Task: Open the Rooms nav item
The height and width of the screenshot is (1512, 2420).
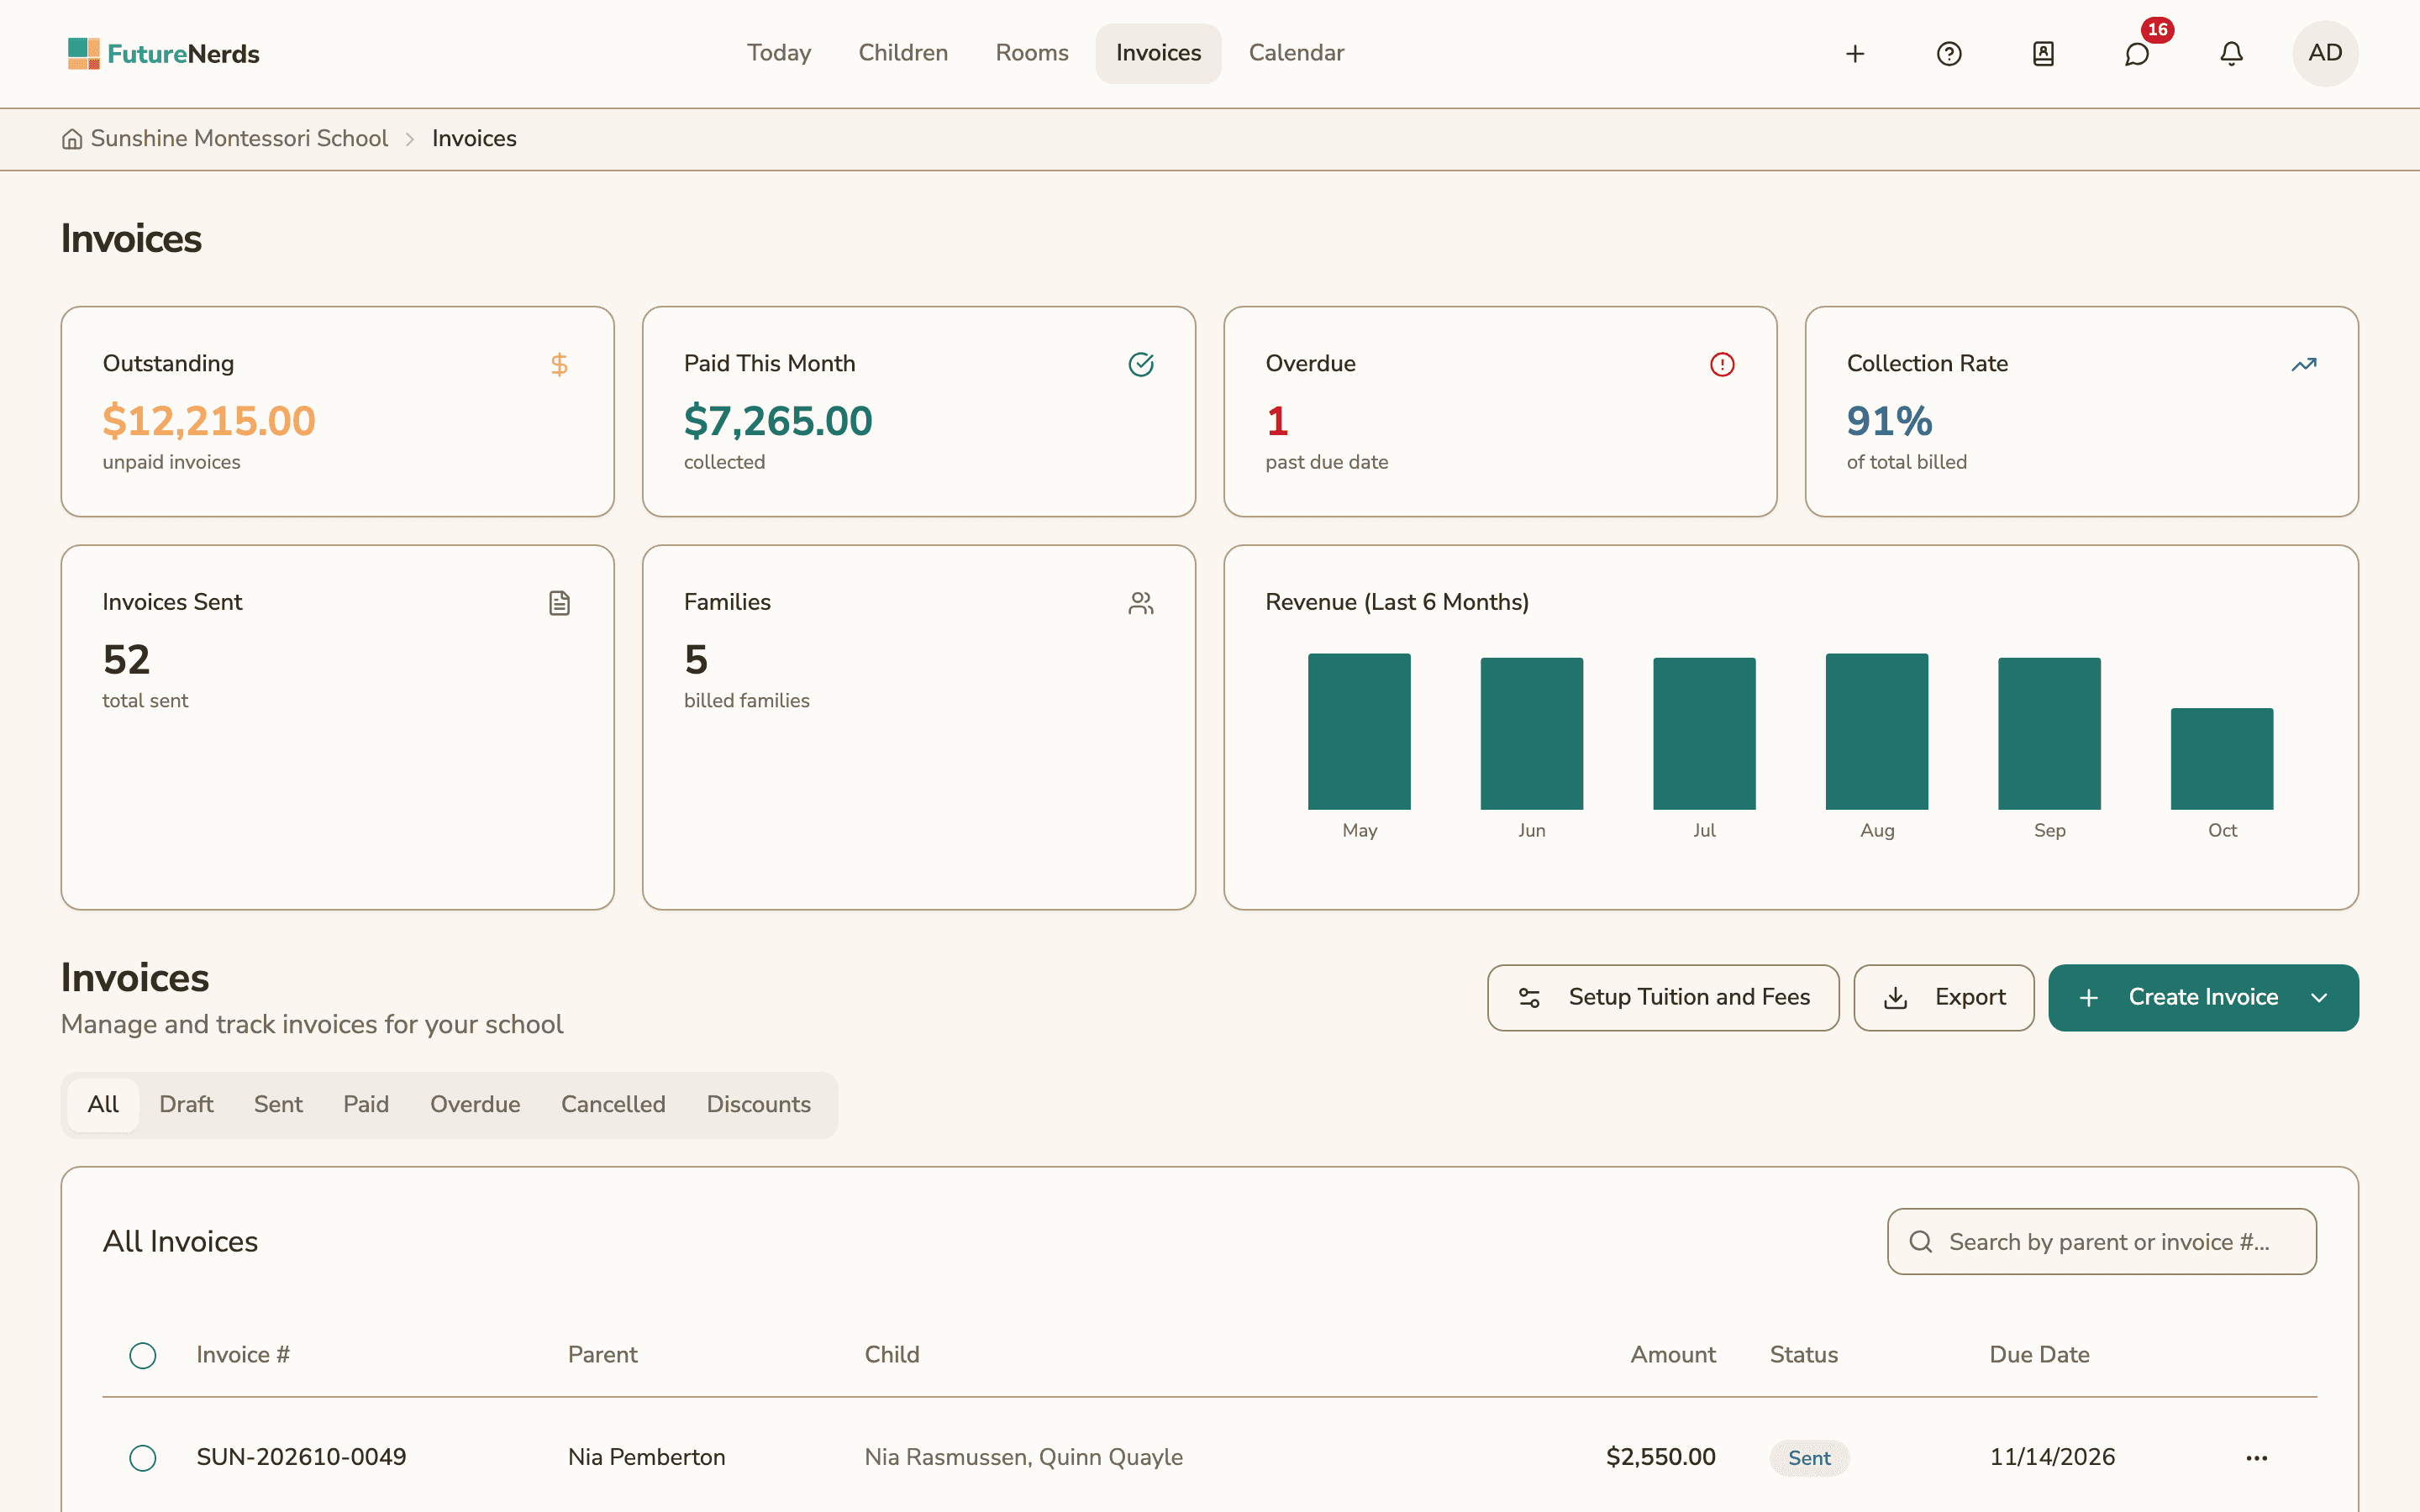Action: [x=1032, y=53]
